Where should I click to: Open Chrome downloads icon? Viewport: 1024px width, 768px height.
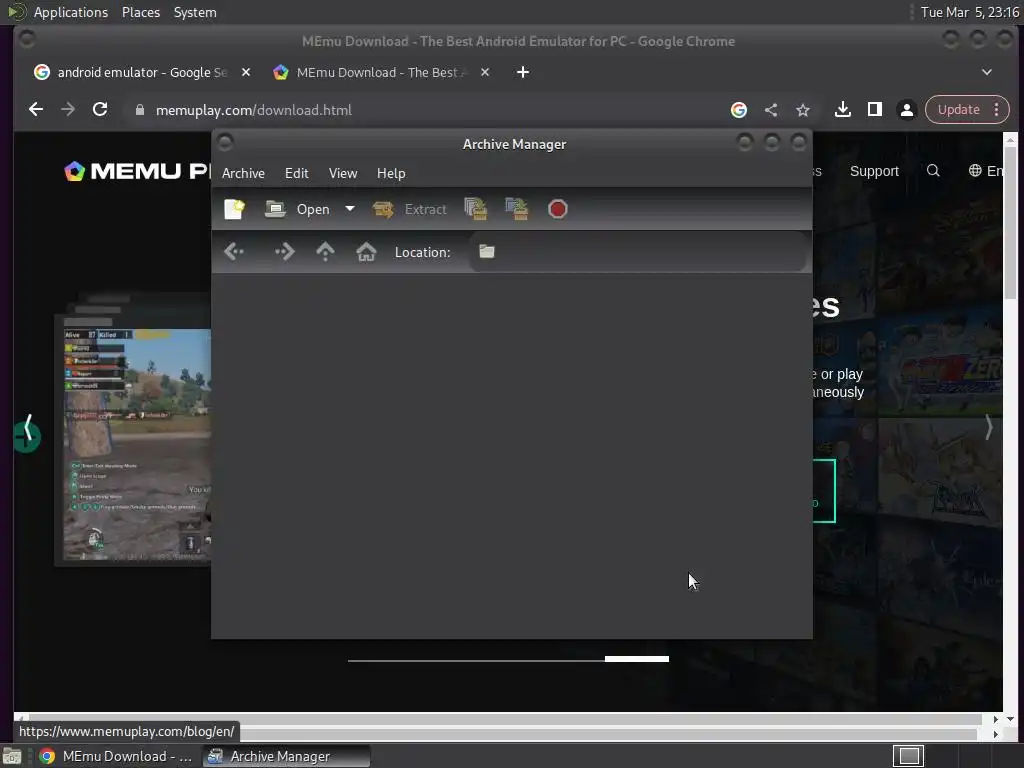point(842,110)
